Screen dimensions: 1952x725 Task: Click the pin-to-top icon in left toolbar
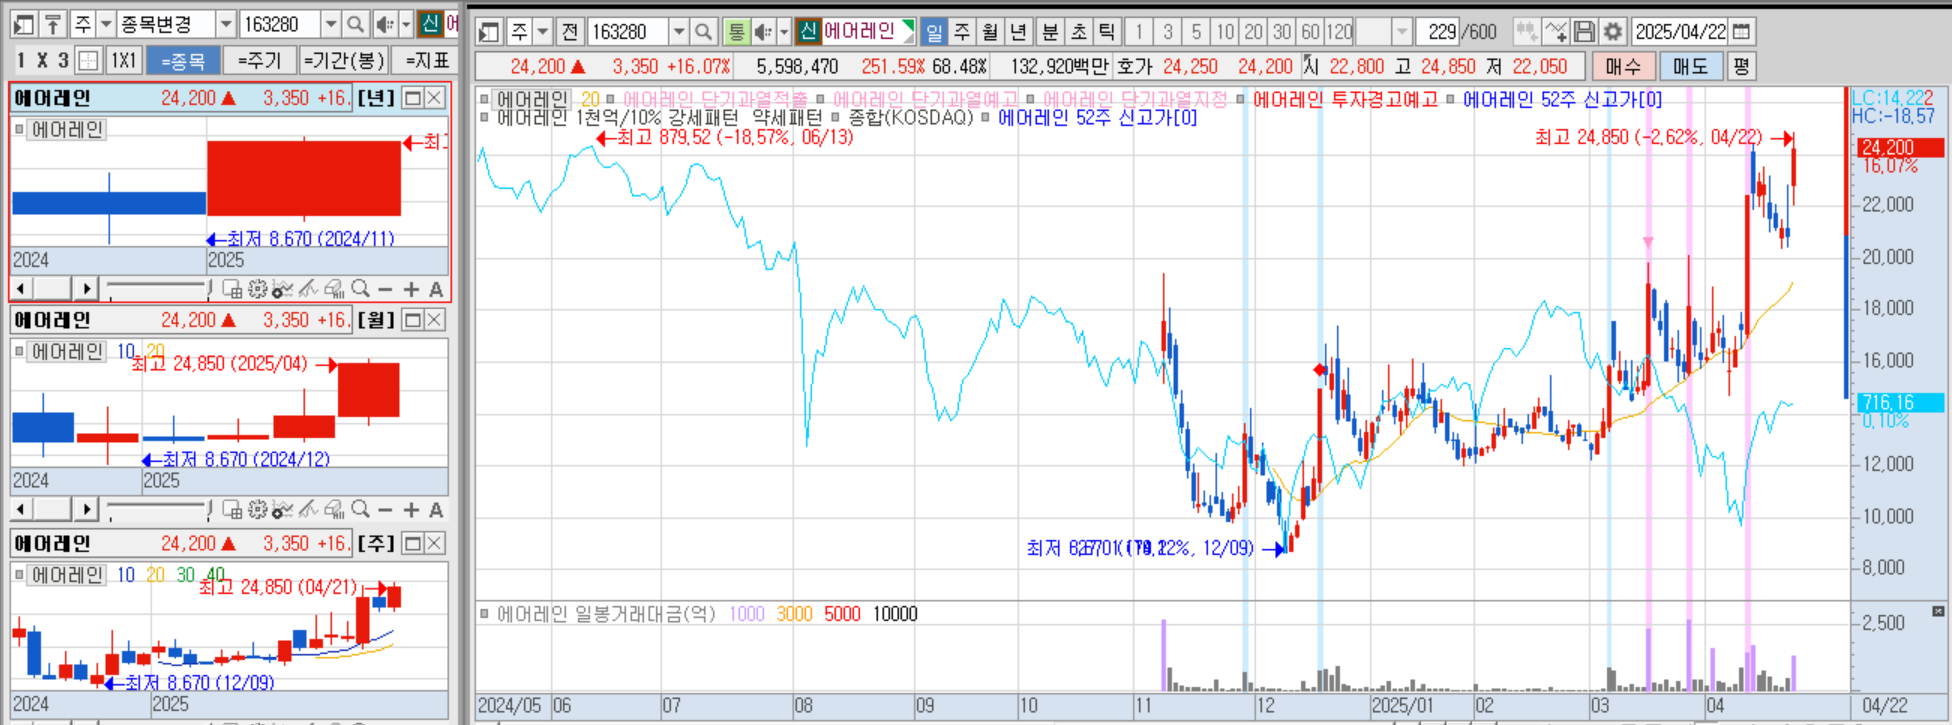[x=53, y=24]
